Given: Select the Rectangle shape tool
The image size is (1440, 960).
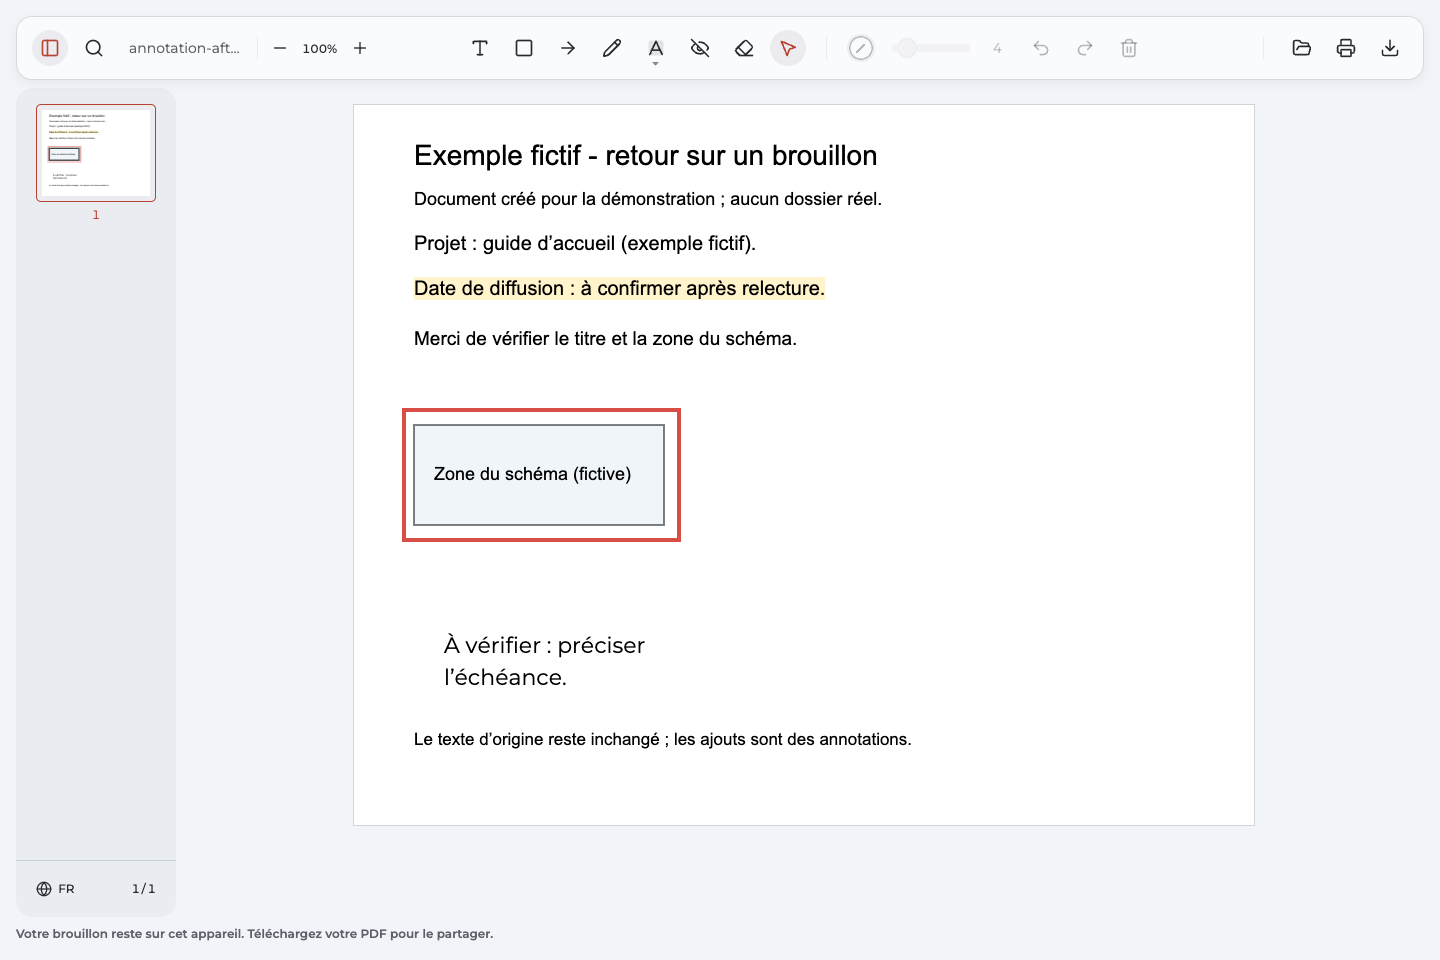Looking at the screenshot, I should pyautogui.click(x=524, y=48).
